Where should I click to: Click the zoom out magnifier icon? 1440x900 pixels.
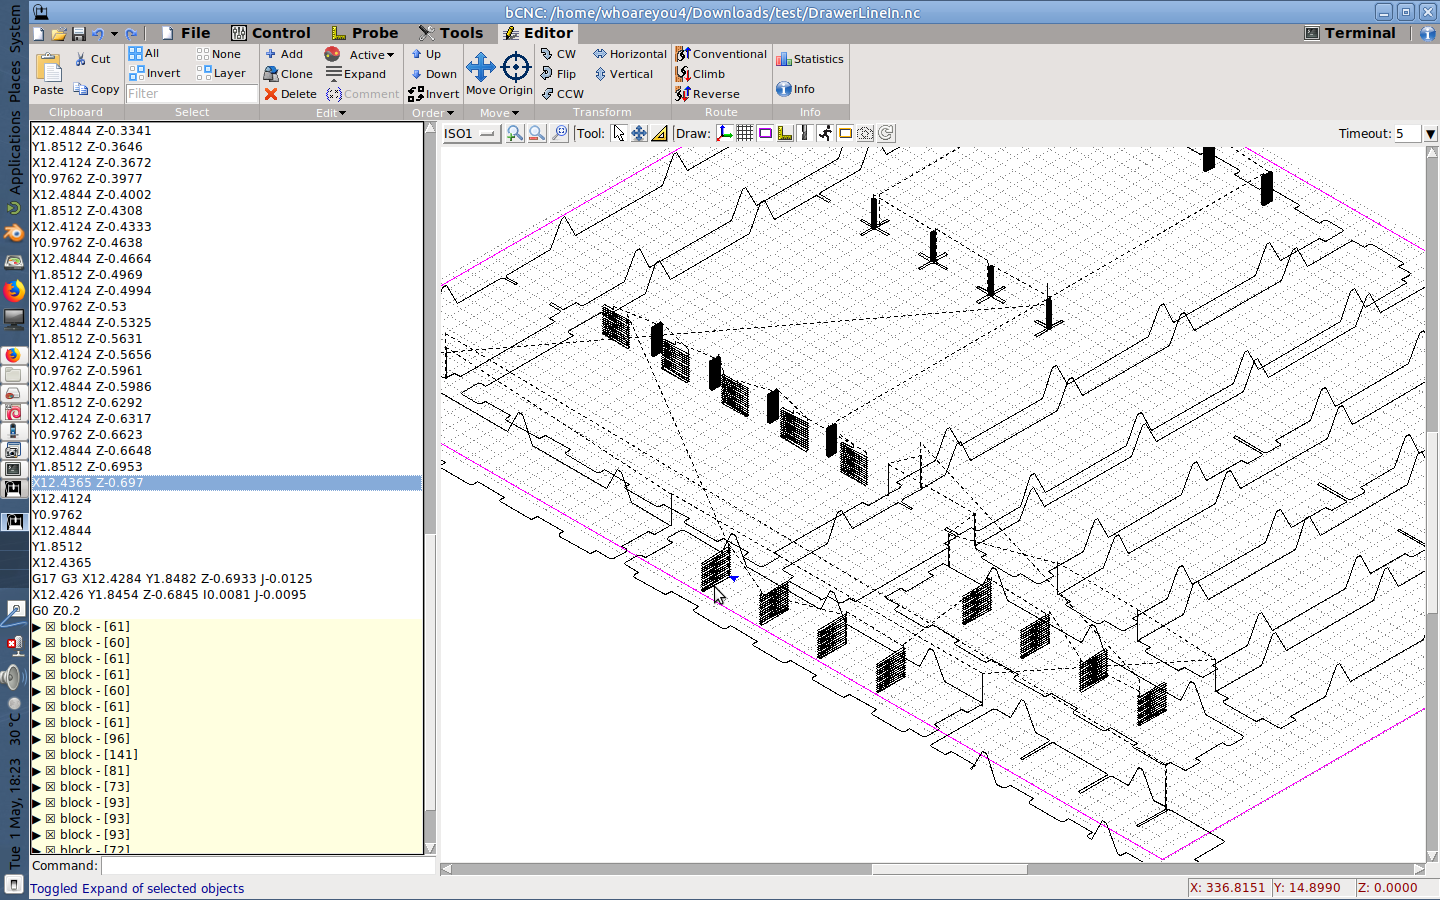[537, 133]
